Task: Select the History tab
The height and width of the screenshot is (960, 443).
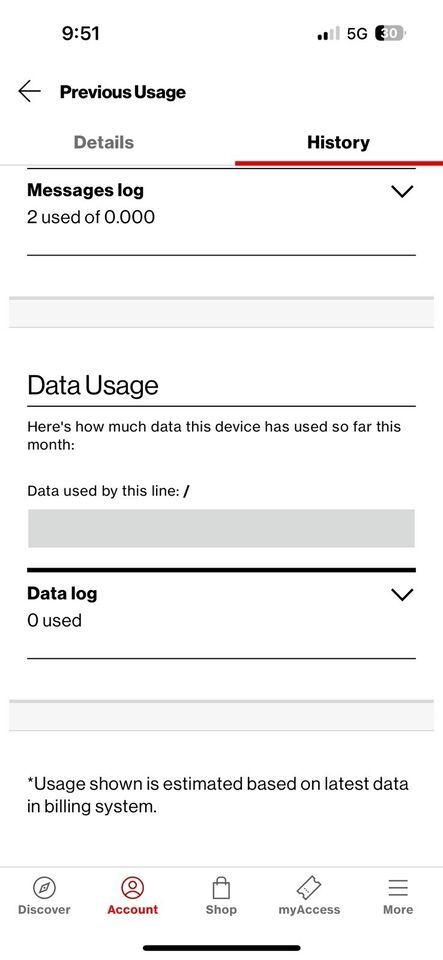Action: [338, 143]
